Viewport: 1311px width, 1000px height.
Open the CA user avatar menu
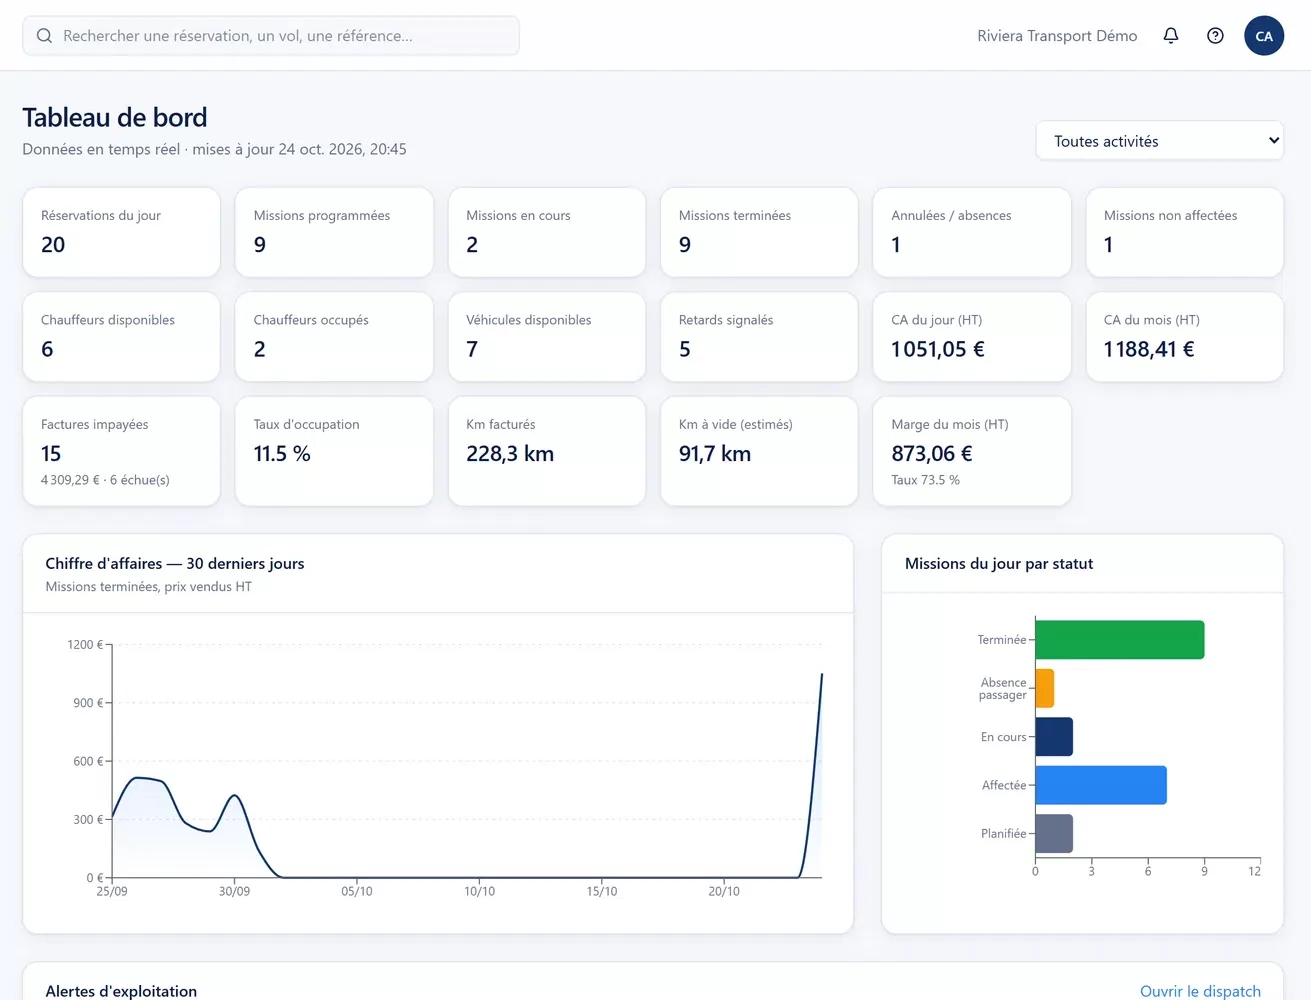coord(1264,36)
